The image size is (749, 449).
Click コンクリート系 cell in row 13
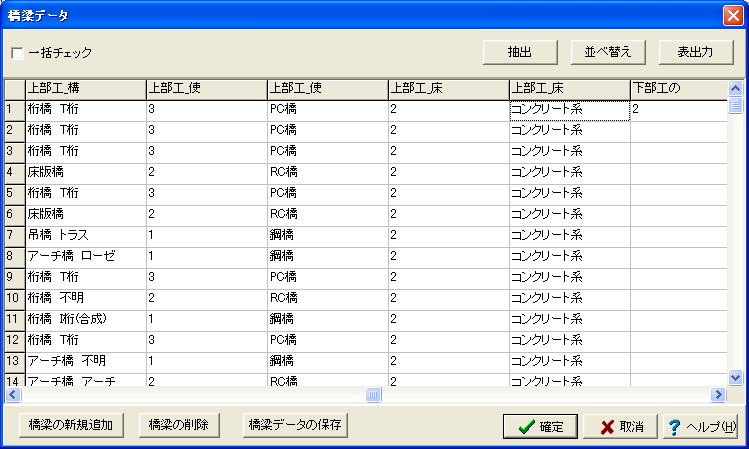570,362
